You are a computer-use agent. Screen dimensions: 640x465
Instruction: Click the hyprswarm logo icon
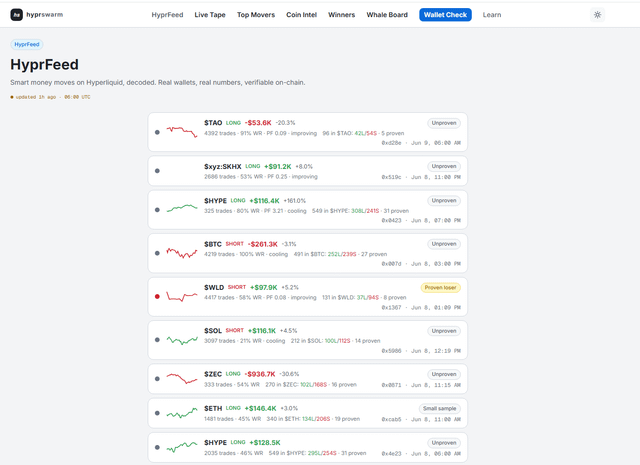click(x=16, y=15)
